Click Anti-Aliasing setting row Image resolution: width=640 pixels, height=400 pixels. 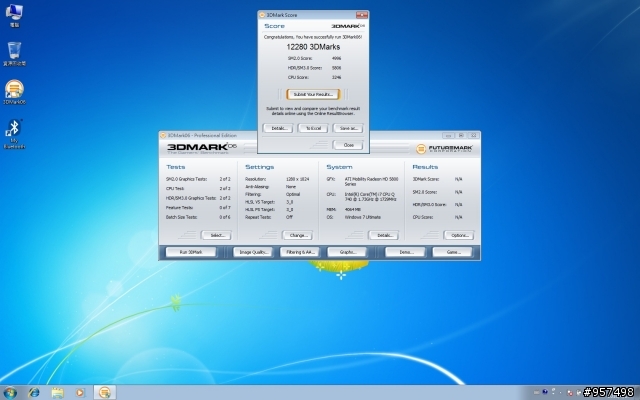pos(271,187)
